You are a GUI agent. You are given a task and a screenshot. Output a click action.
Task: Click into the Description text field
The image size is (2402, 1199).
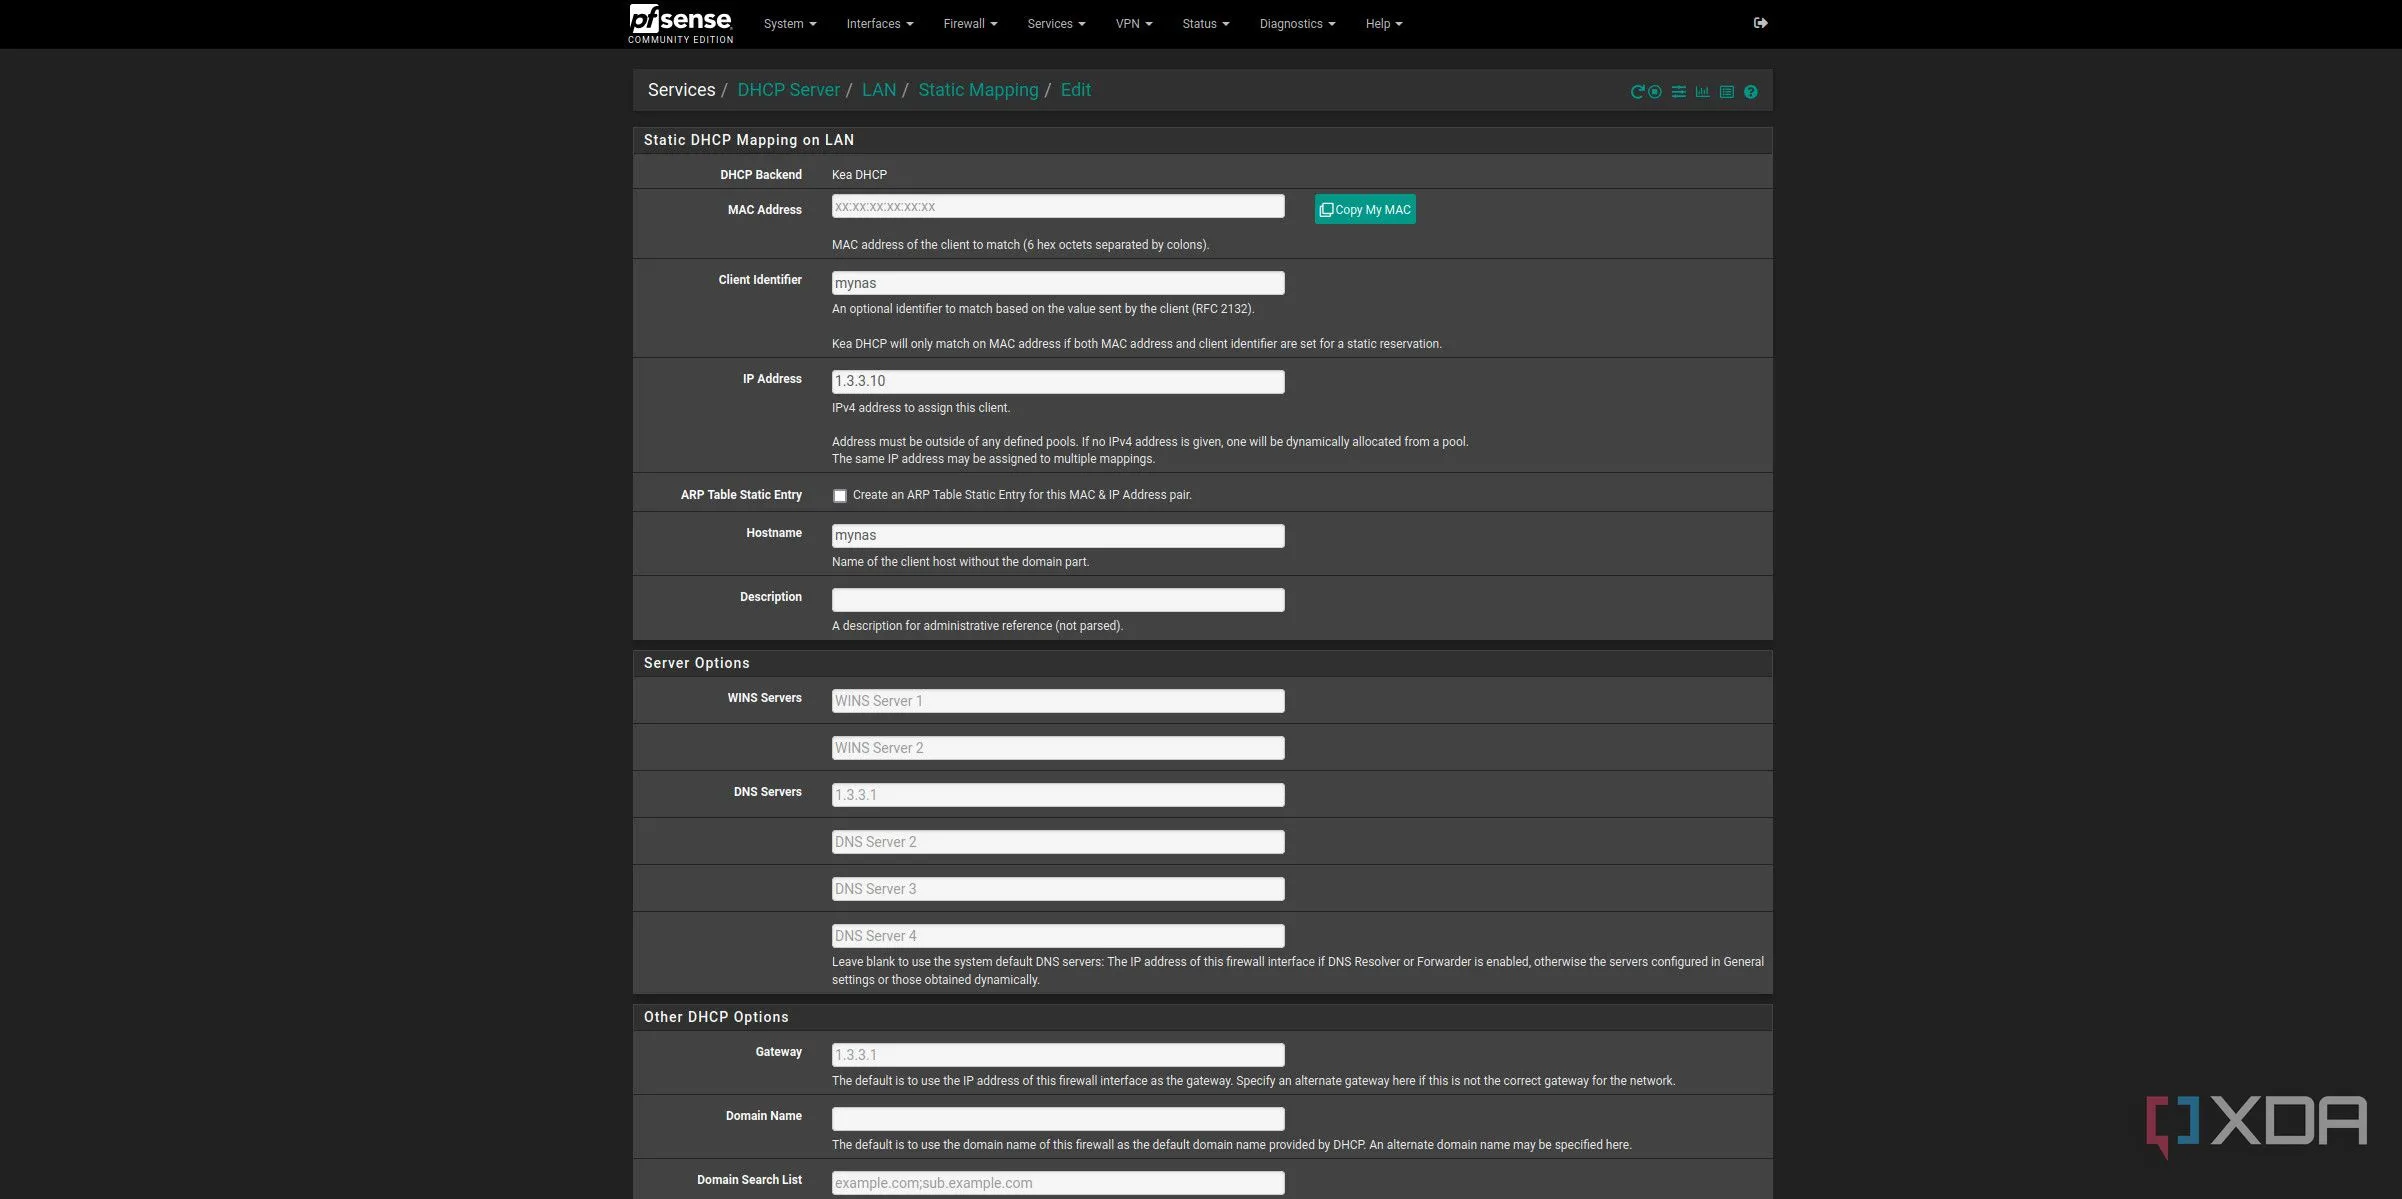(1058, 599)
